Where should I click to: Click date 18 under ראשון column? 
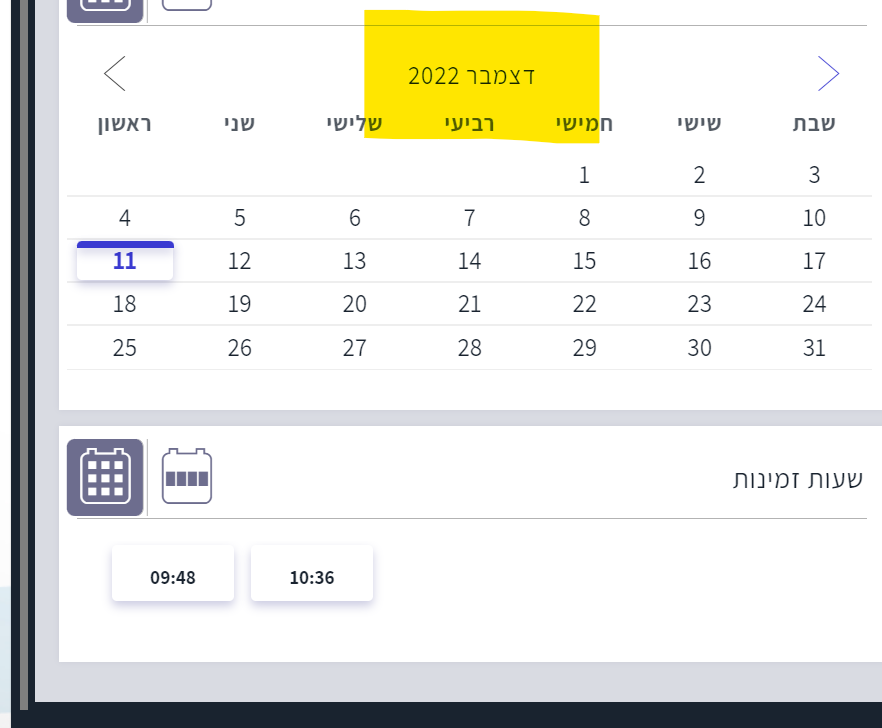(x=125, y=305)
